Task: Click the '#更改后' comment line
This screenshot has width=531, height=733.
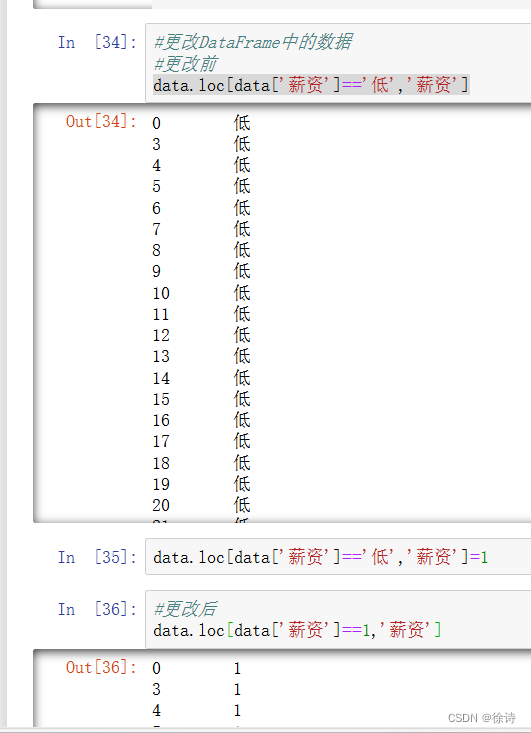Action: click(x=185, y=609)
